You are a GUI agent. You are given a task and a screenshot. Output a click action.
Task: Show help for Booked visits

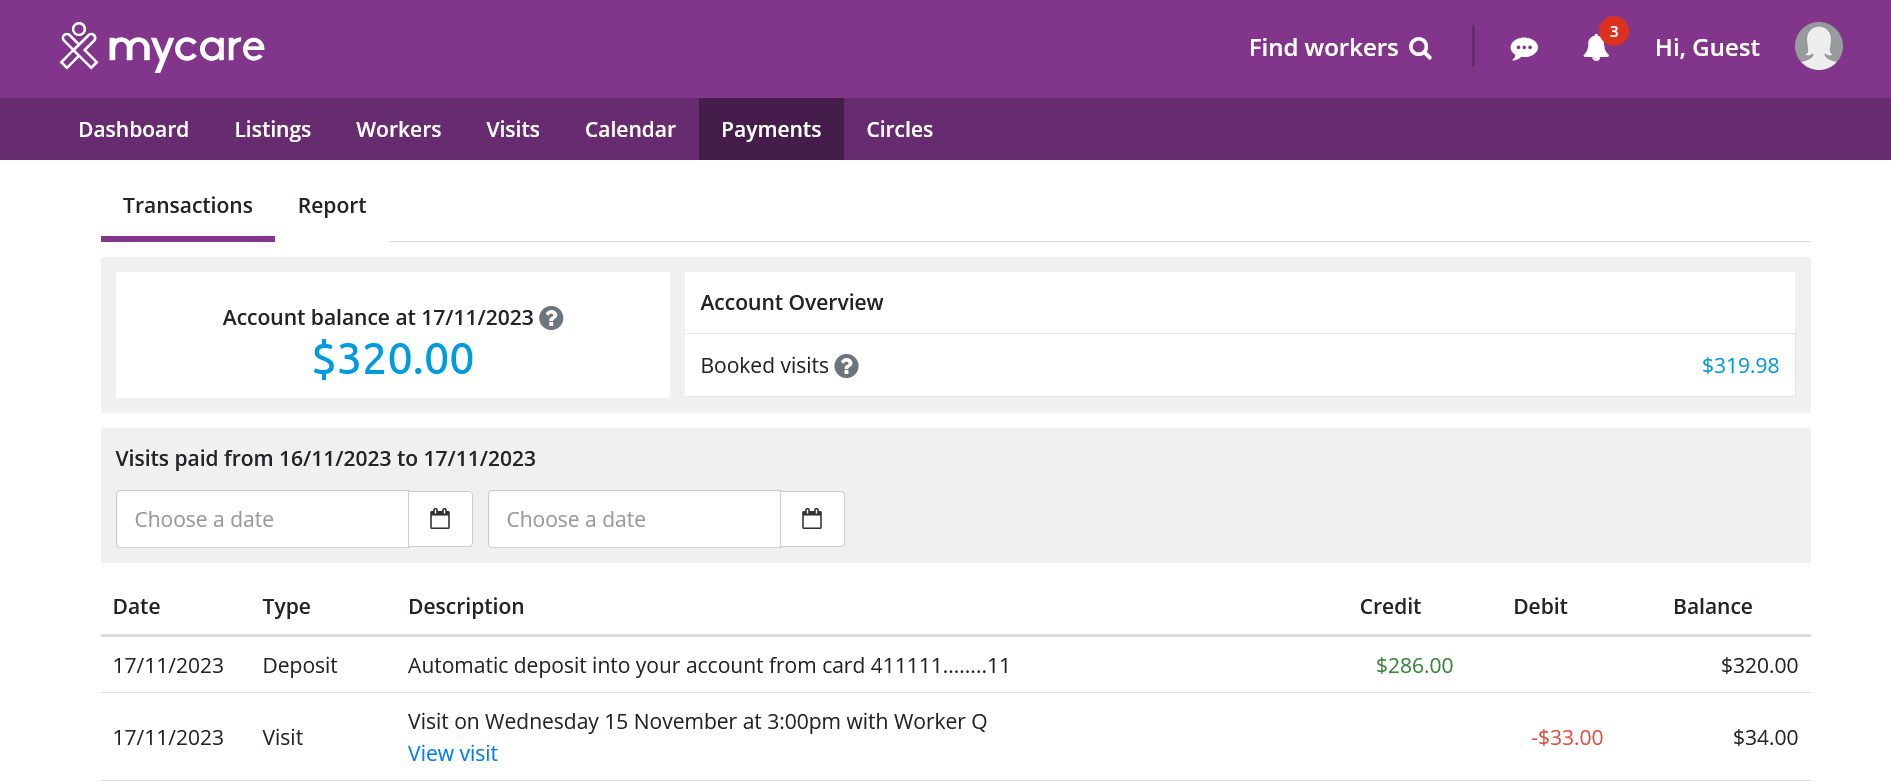tap(846, 366)
